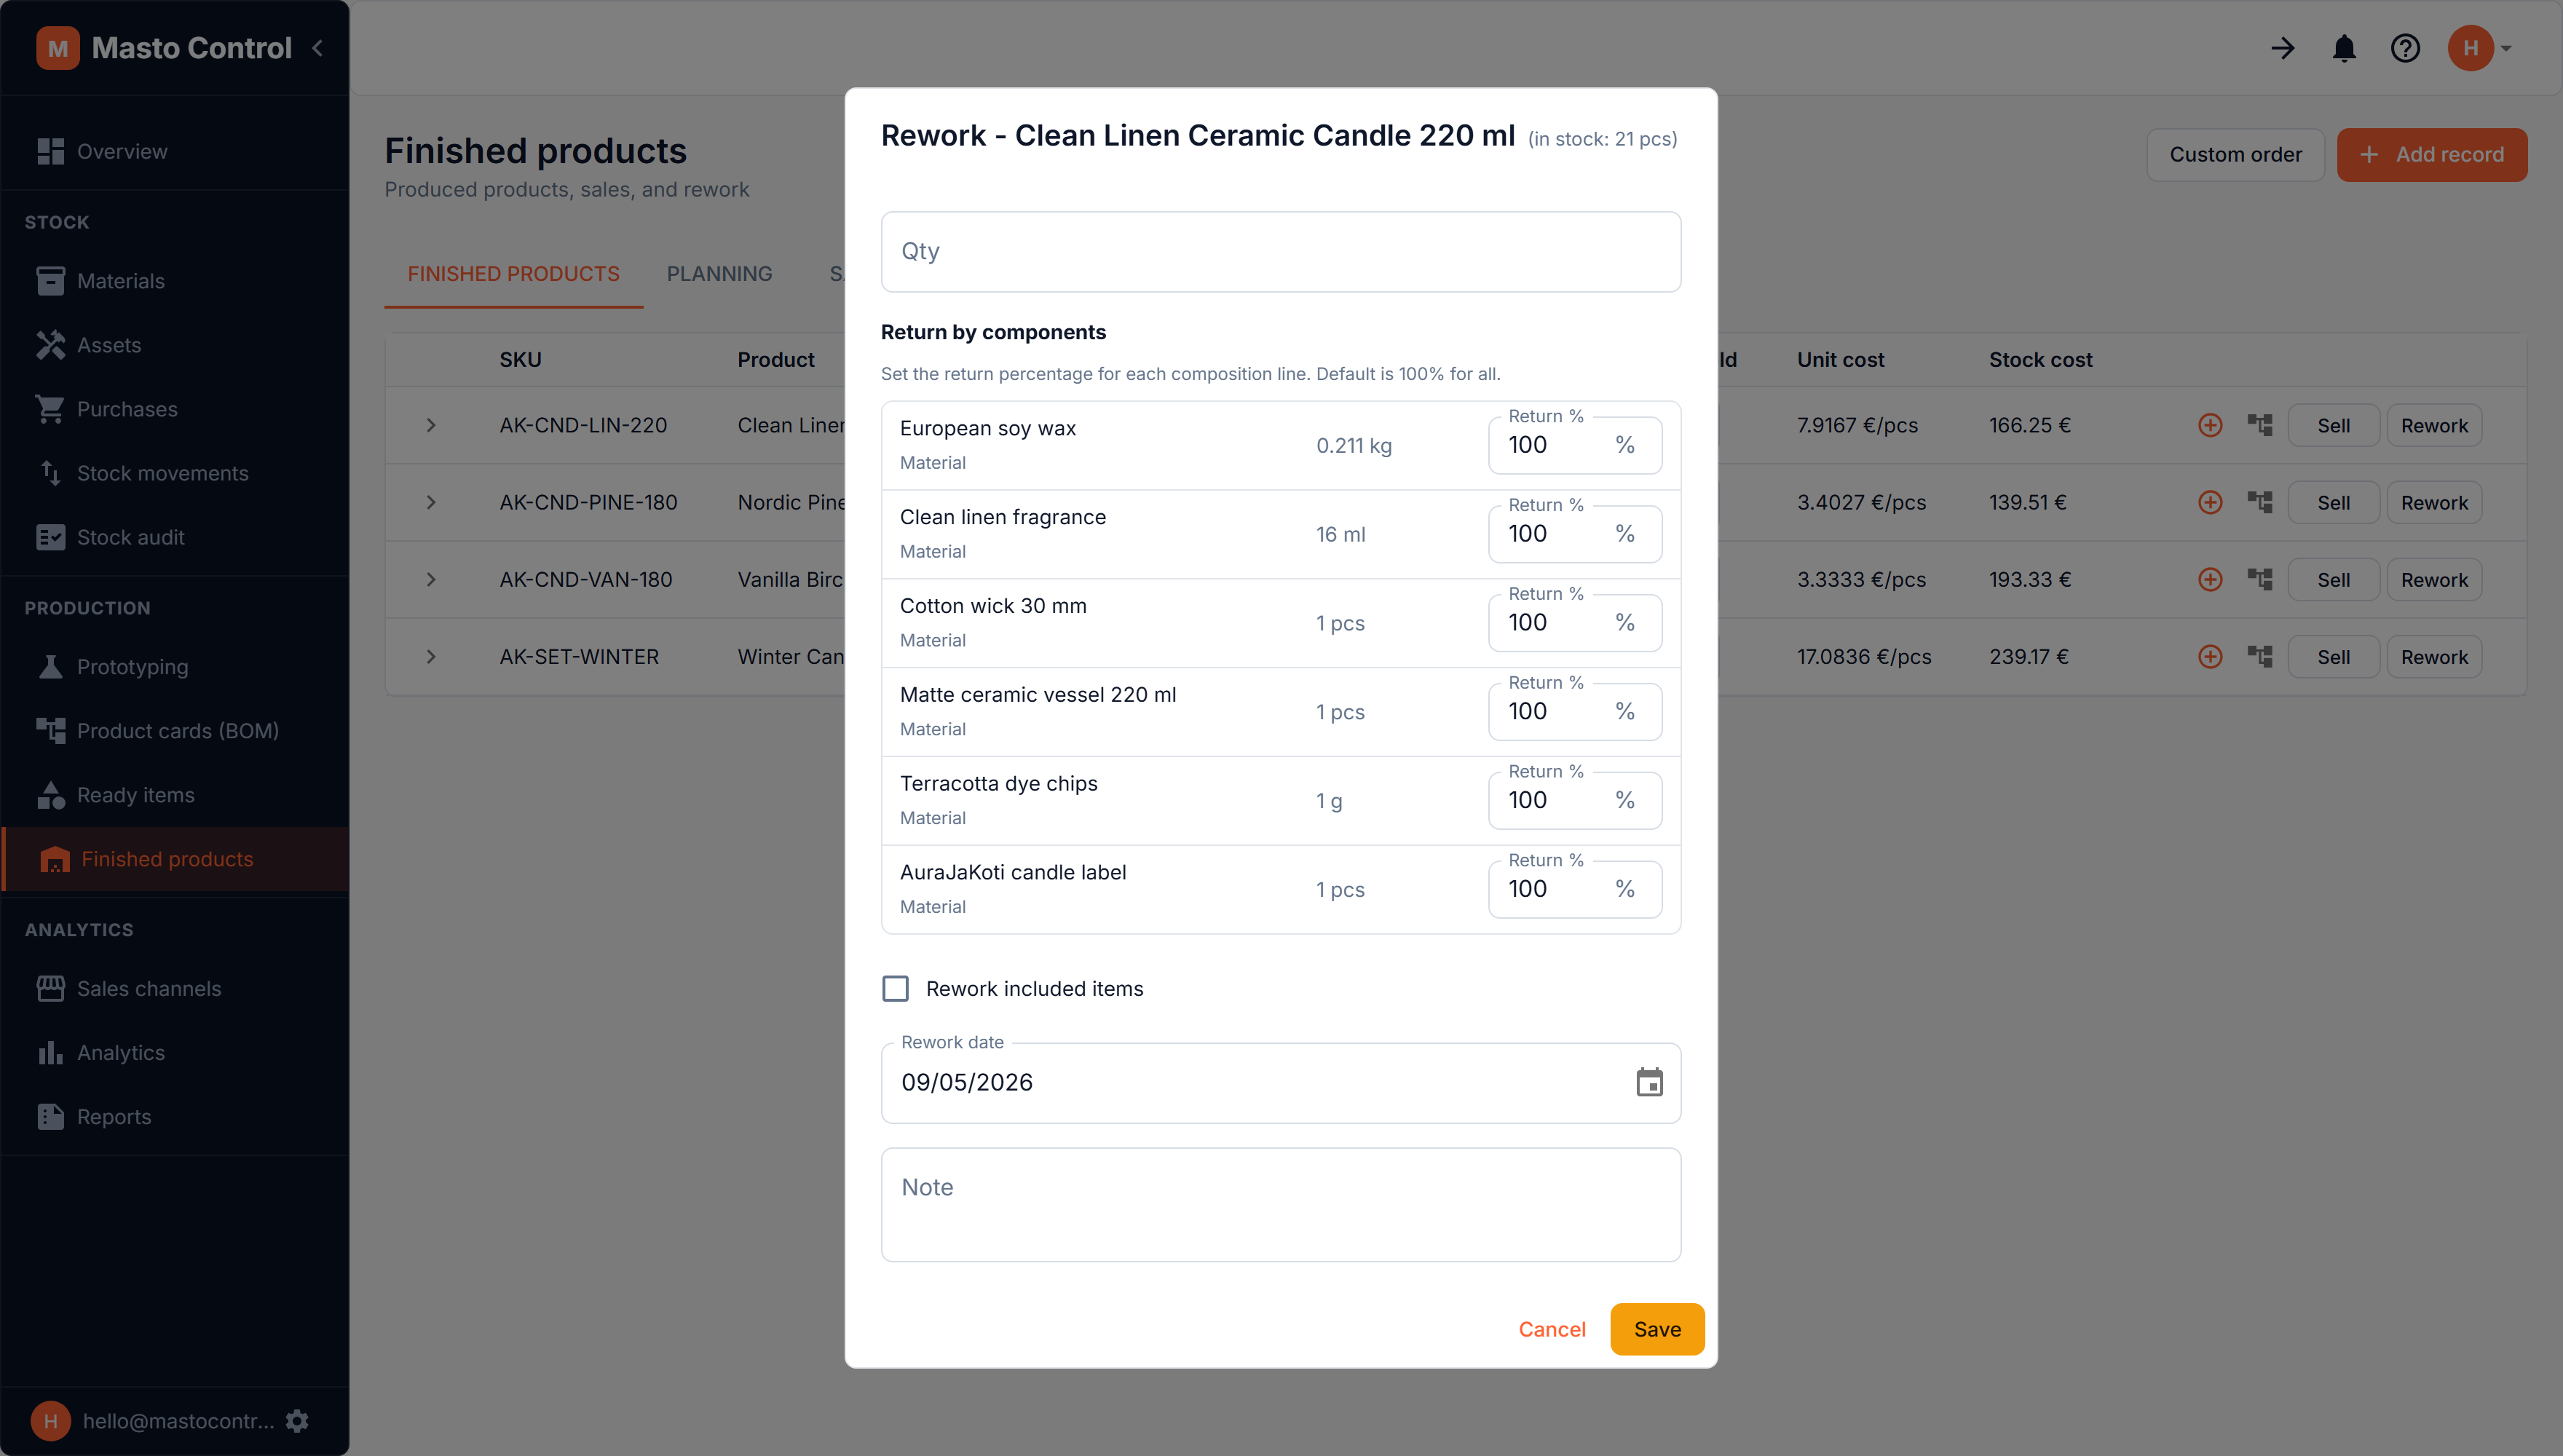Screen dimensions: 2563x1456
Task: Click BOM tree icon on AK-CND-PINE-180 row
Action: (x=2260, y=502)
